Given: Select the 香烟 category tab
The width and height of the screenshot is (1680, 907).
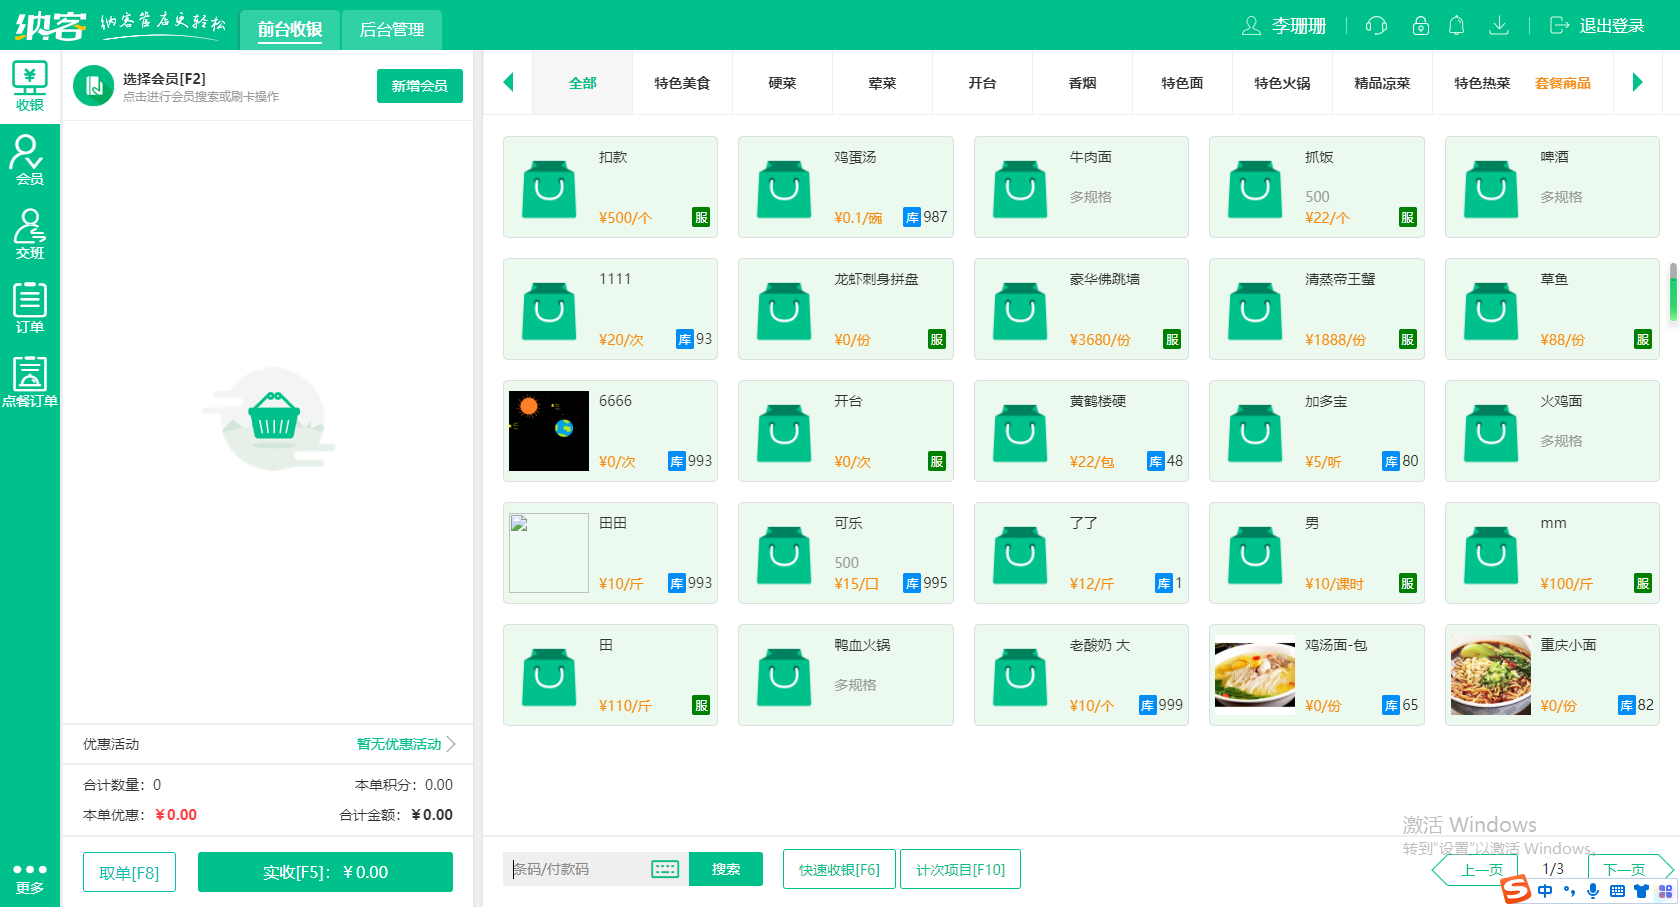Looking at the screenshot, I should coord(1081,83).
